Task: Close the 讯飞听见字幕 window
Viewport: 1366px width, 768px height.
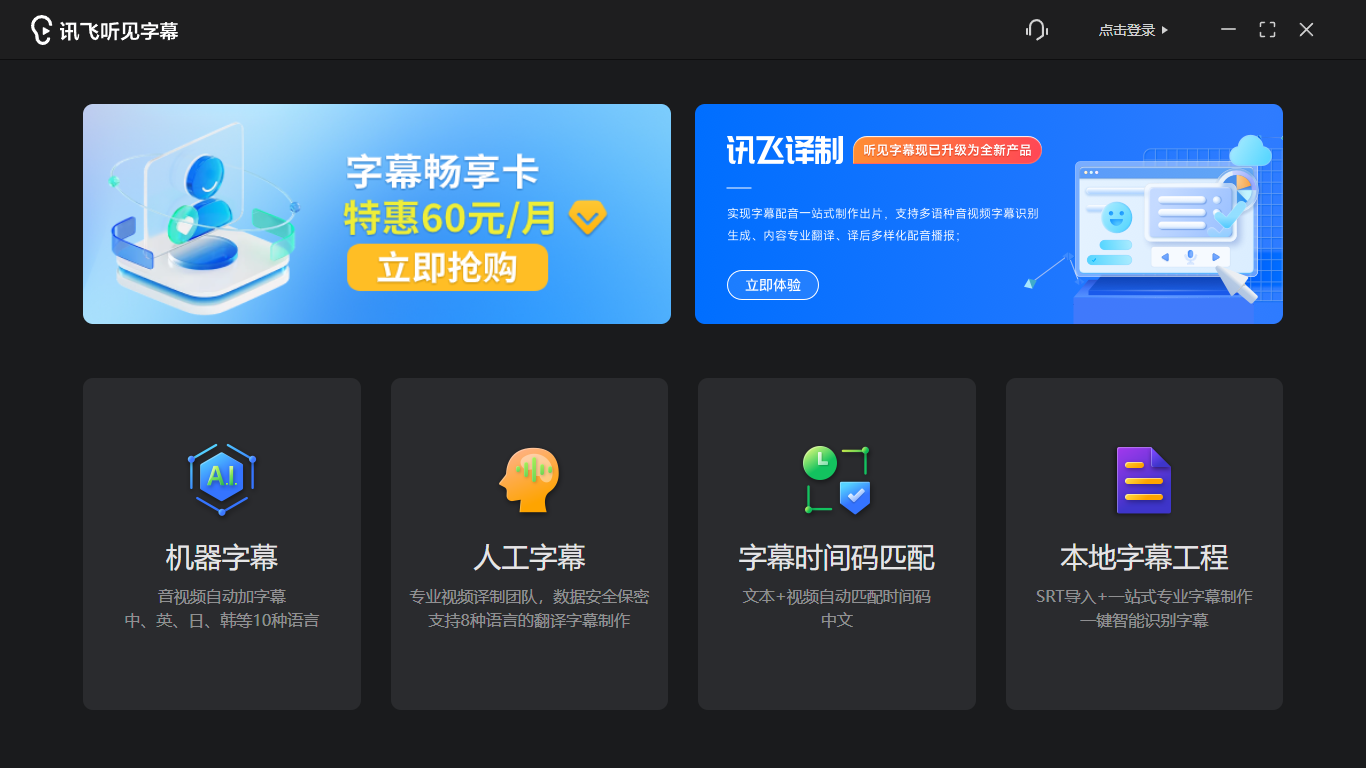Action: pos(1306,30)
